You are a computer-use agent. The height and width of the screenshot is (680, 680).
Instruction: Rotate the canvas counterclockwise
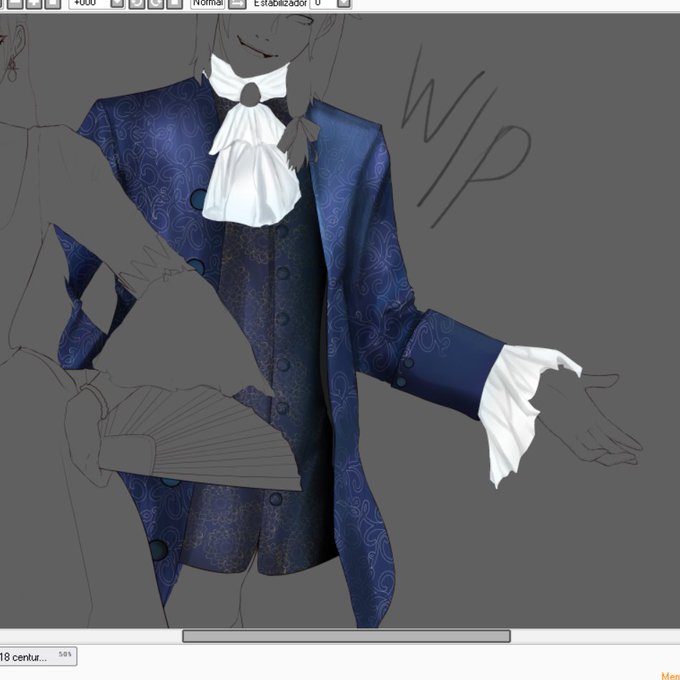tap(137, 3)
